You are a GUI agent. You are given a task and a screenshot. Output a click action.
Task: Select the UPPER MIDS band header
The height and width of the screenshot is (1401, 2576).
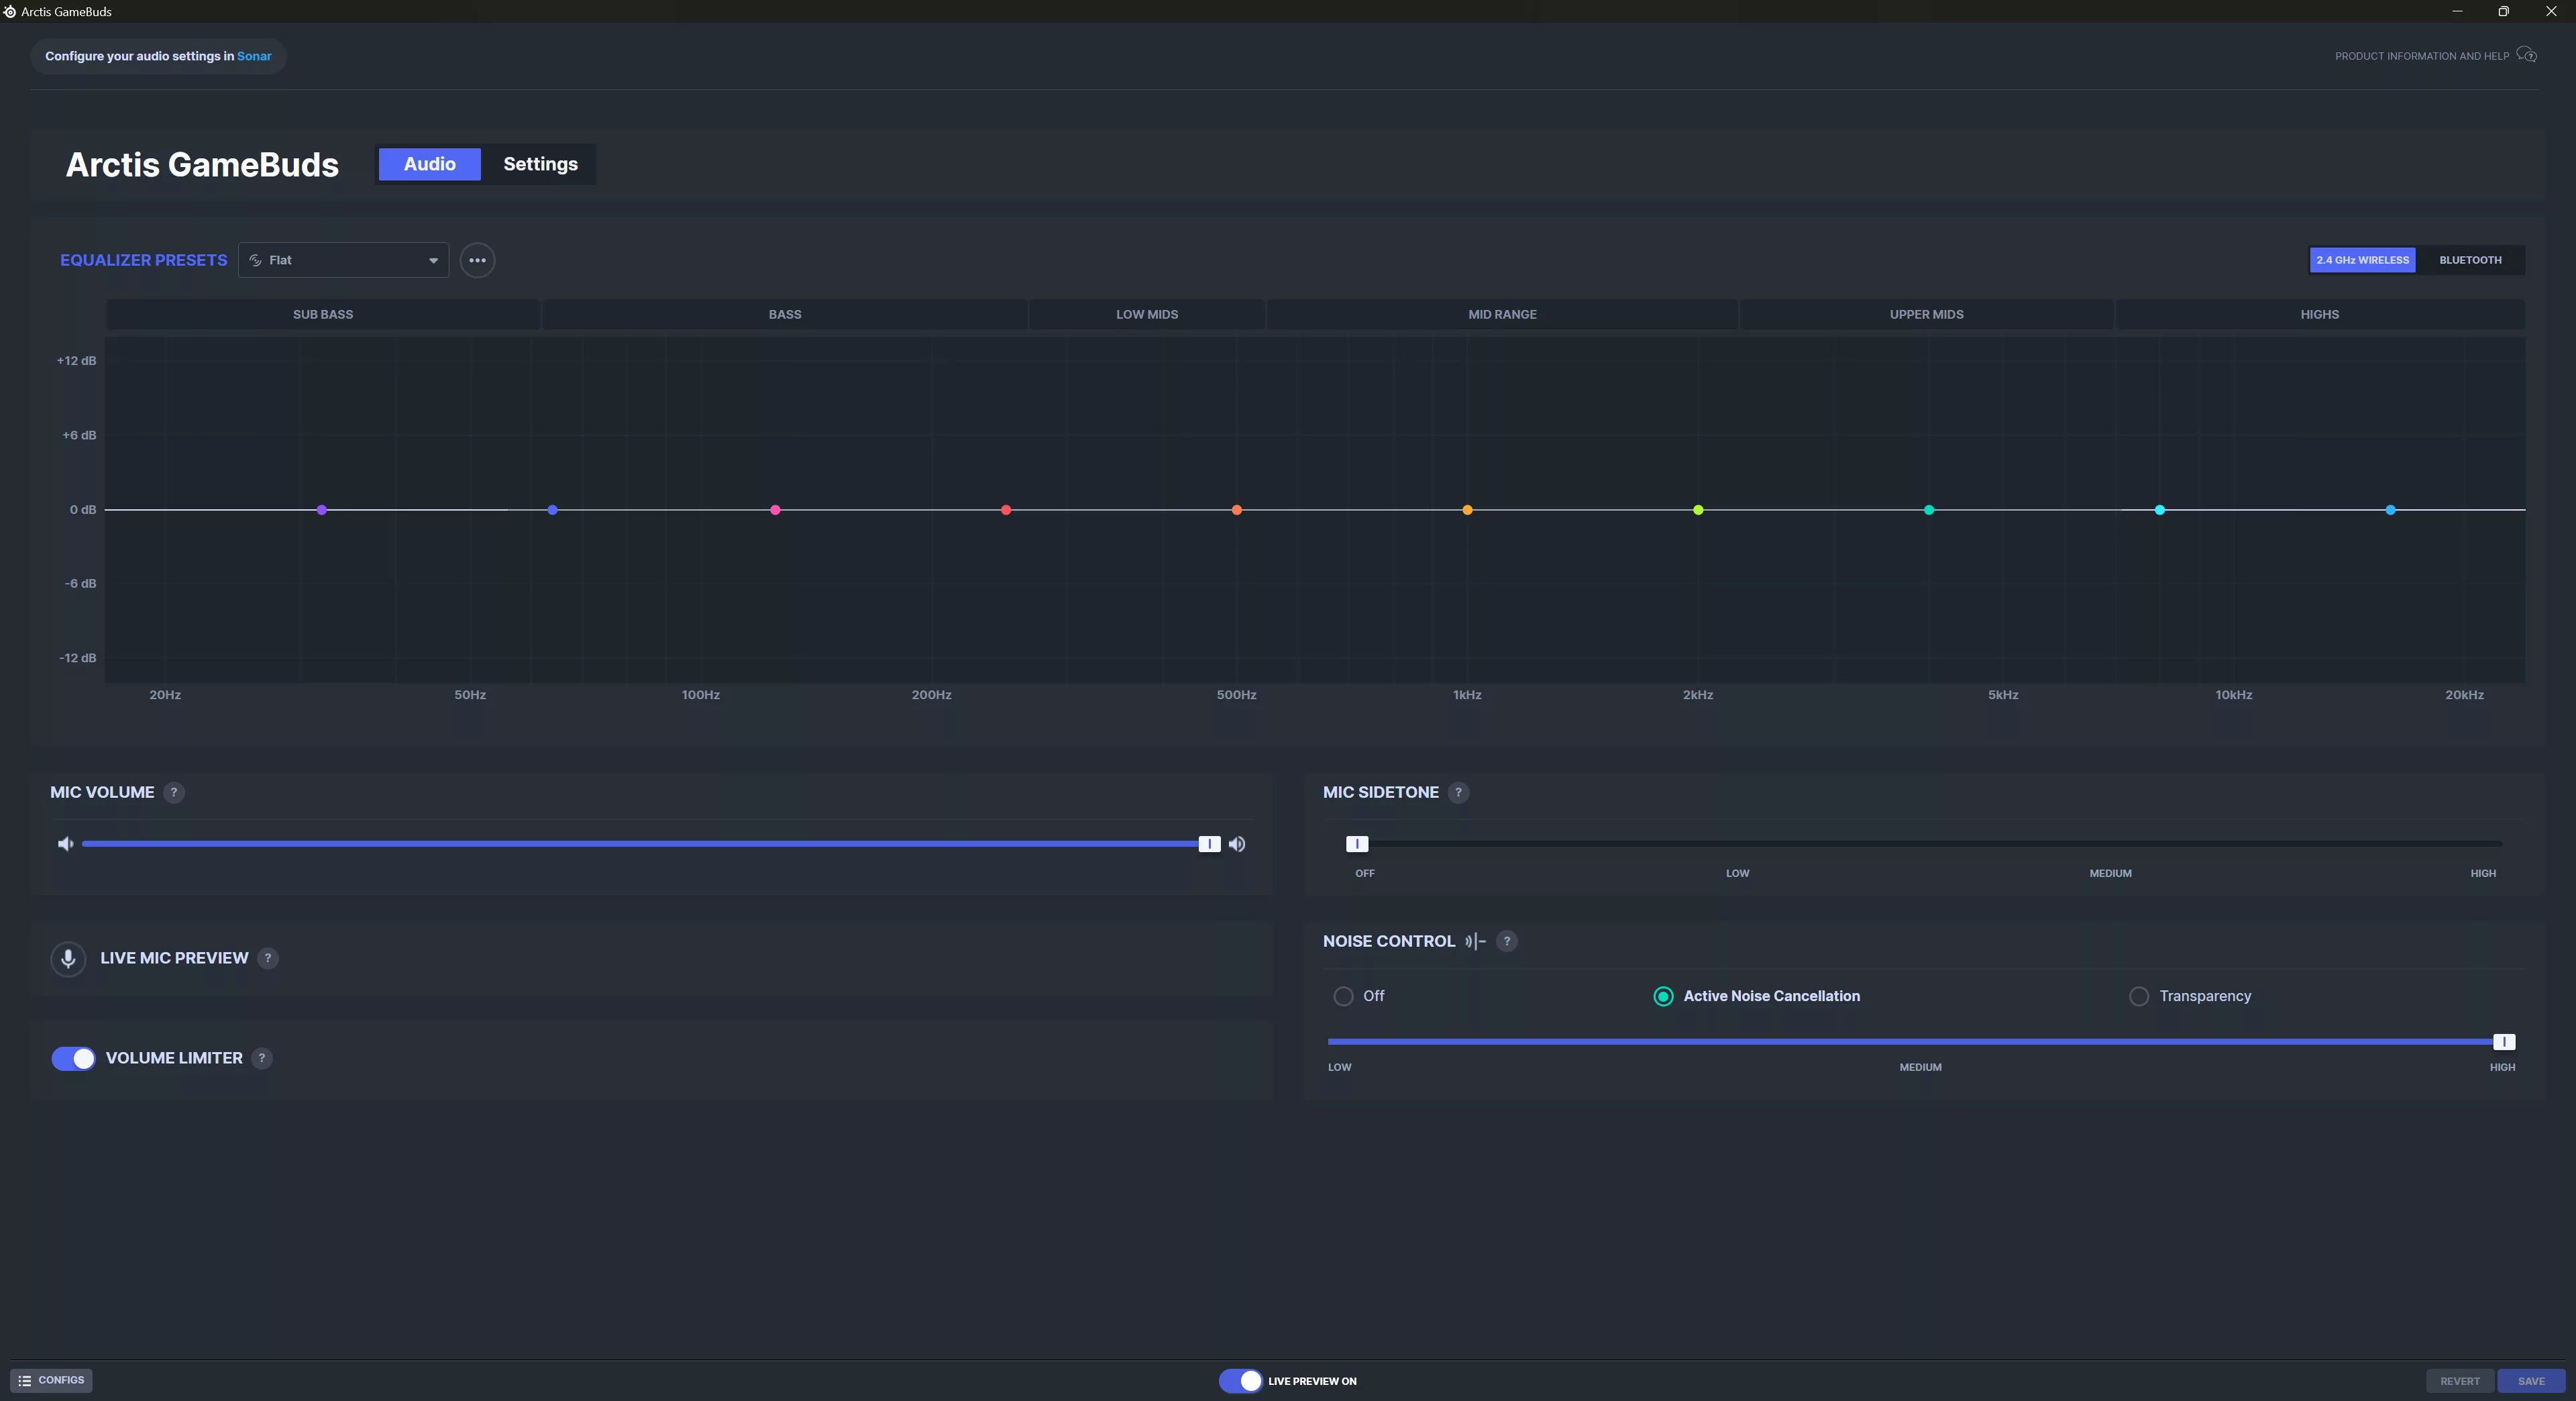click(1926, 314)
